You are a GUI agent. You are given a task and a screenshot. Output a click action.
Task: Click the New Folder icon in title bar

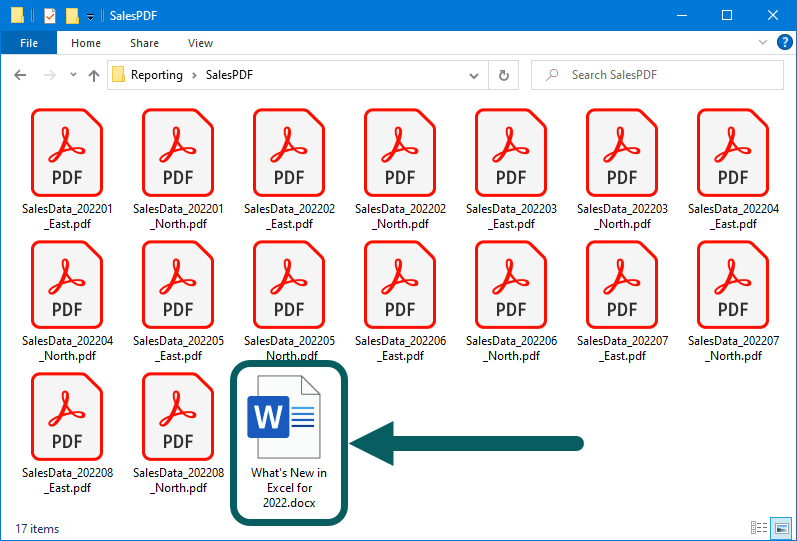tap(72, 15)
